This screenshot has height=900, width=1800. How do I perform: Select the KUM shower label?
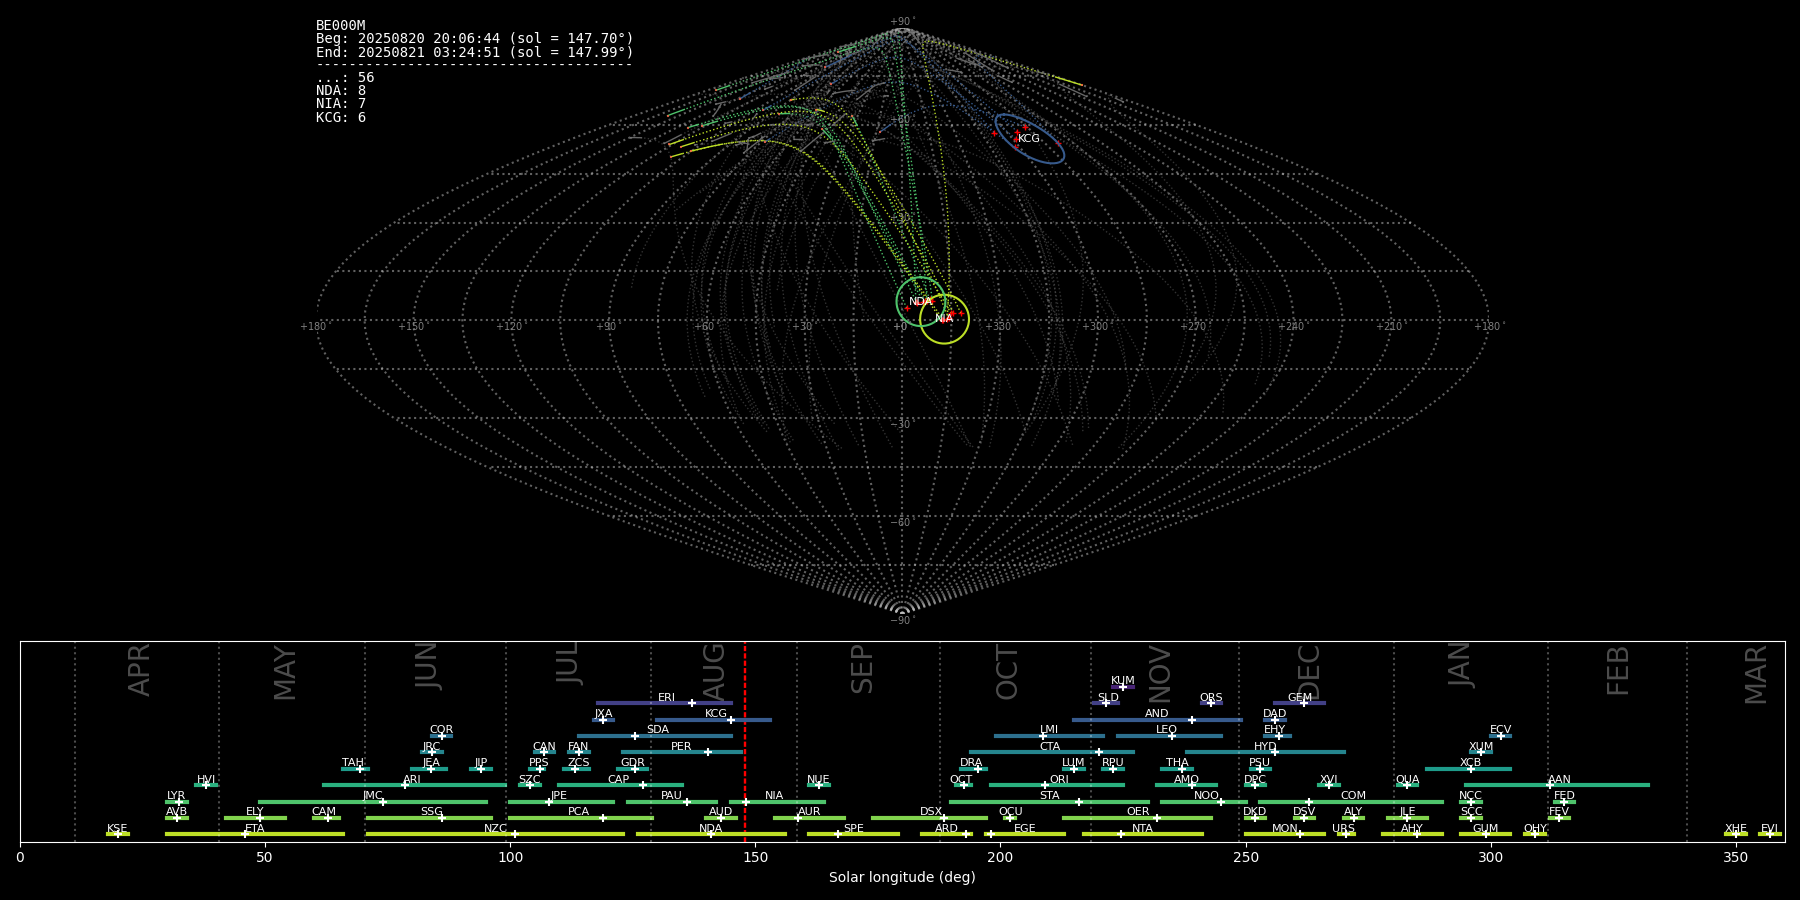click(x=1123, y=681)
